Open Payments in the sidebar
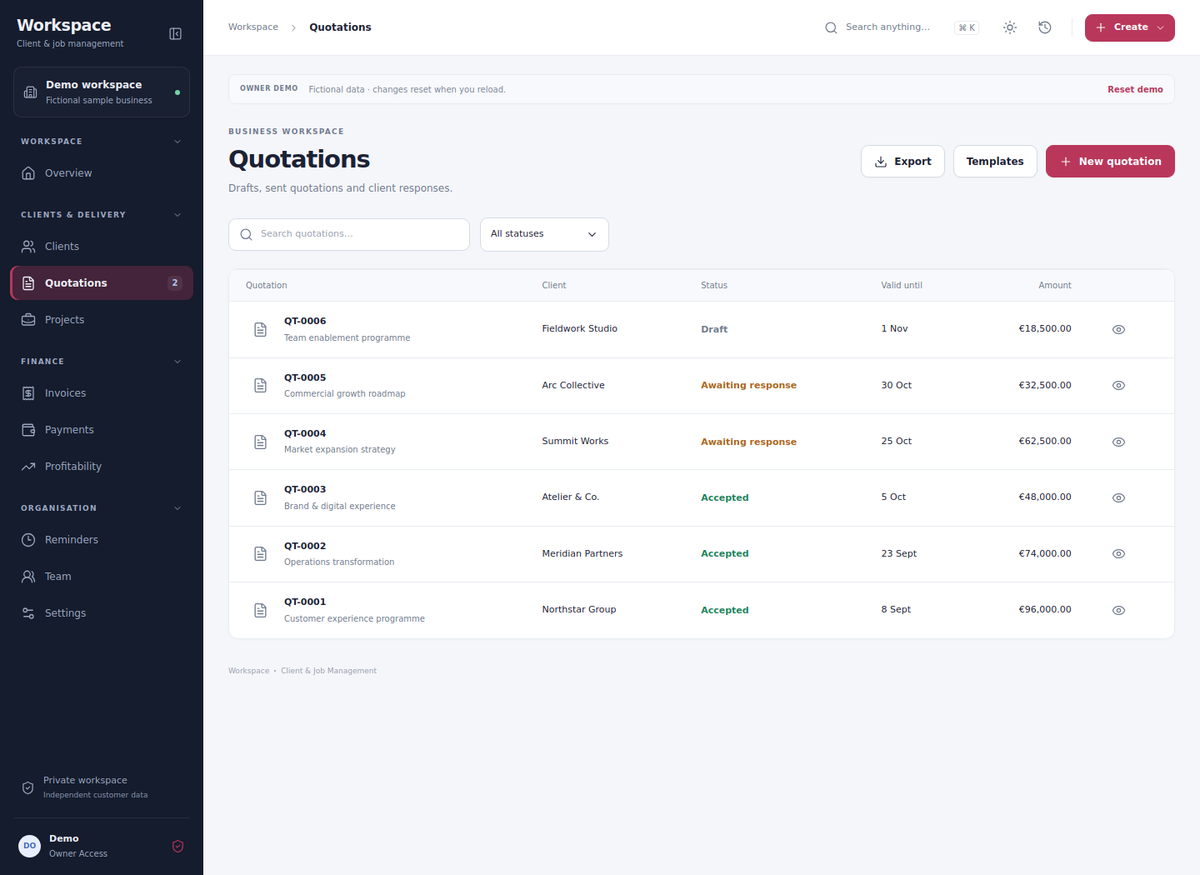 click(101, 430)
